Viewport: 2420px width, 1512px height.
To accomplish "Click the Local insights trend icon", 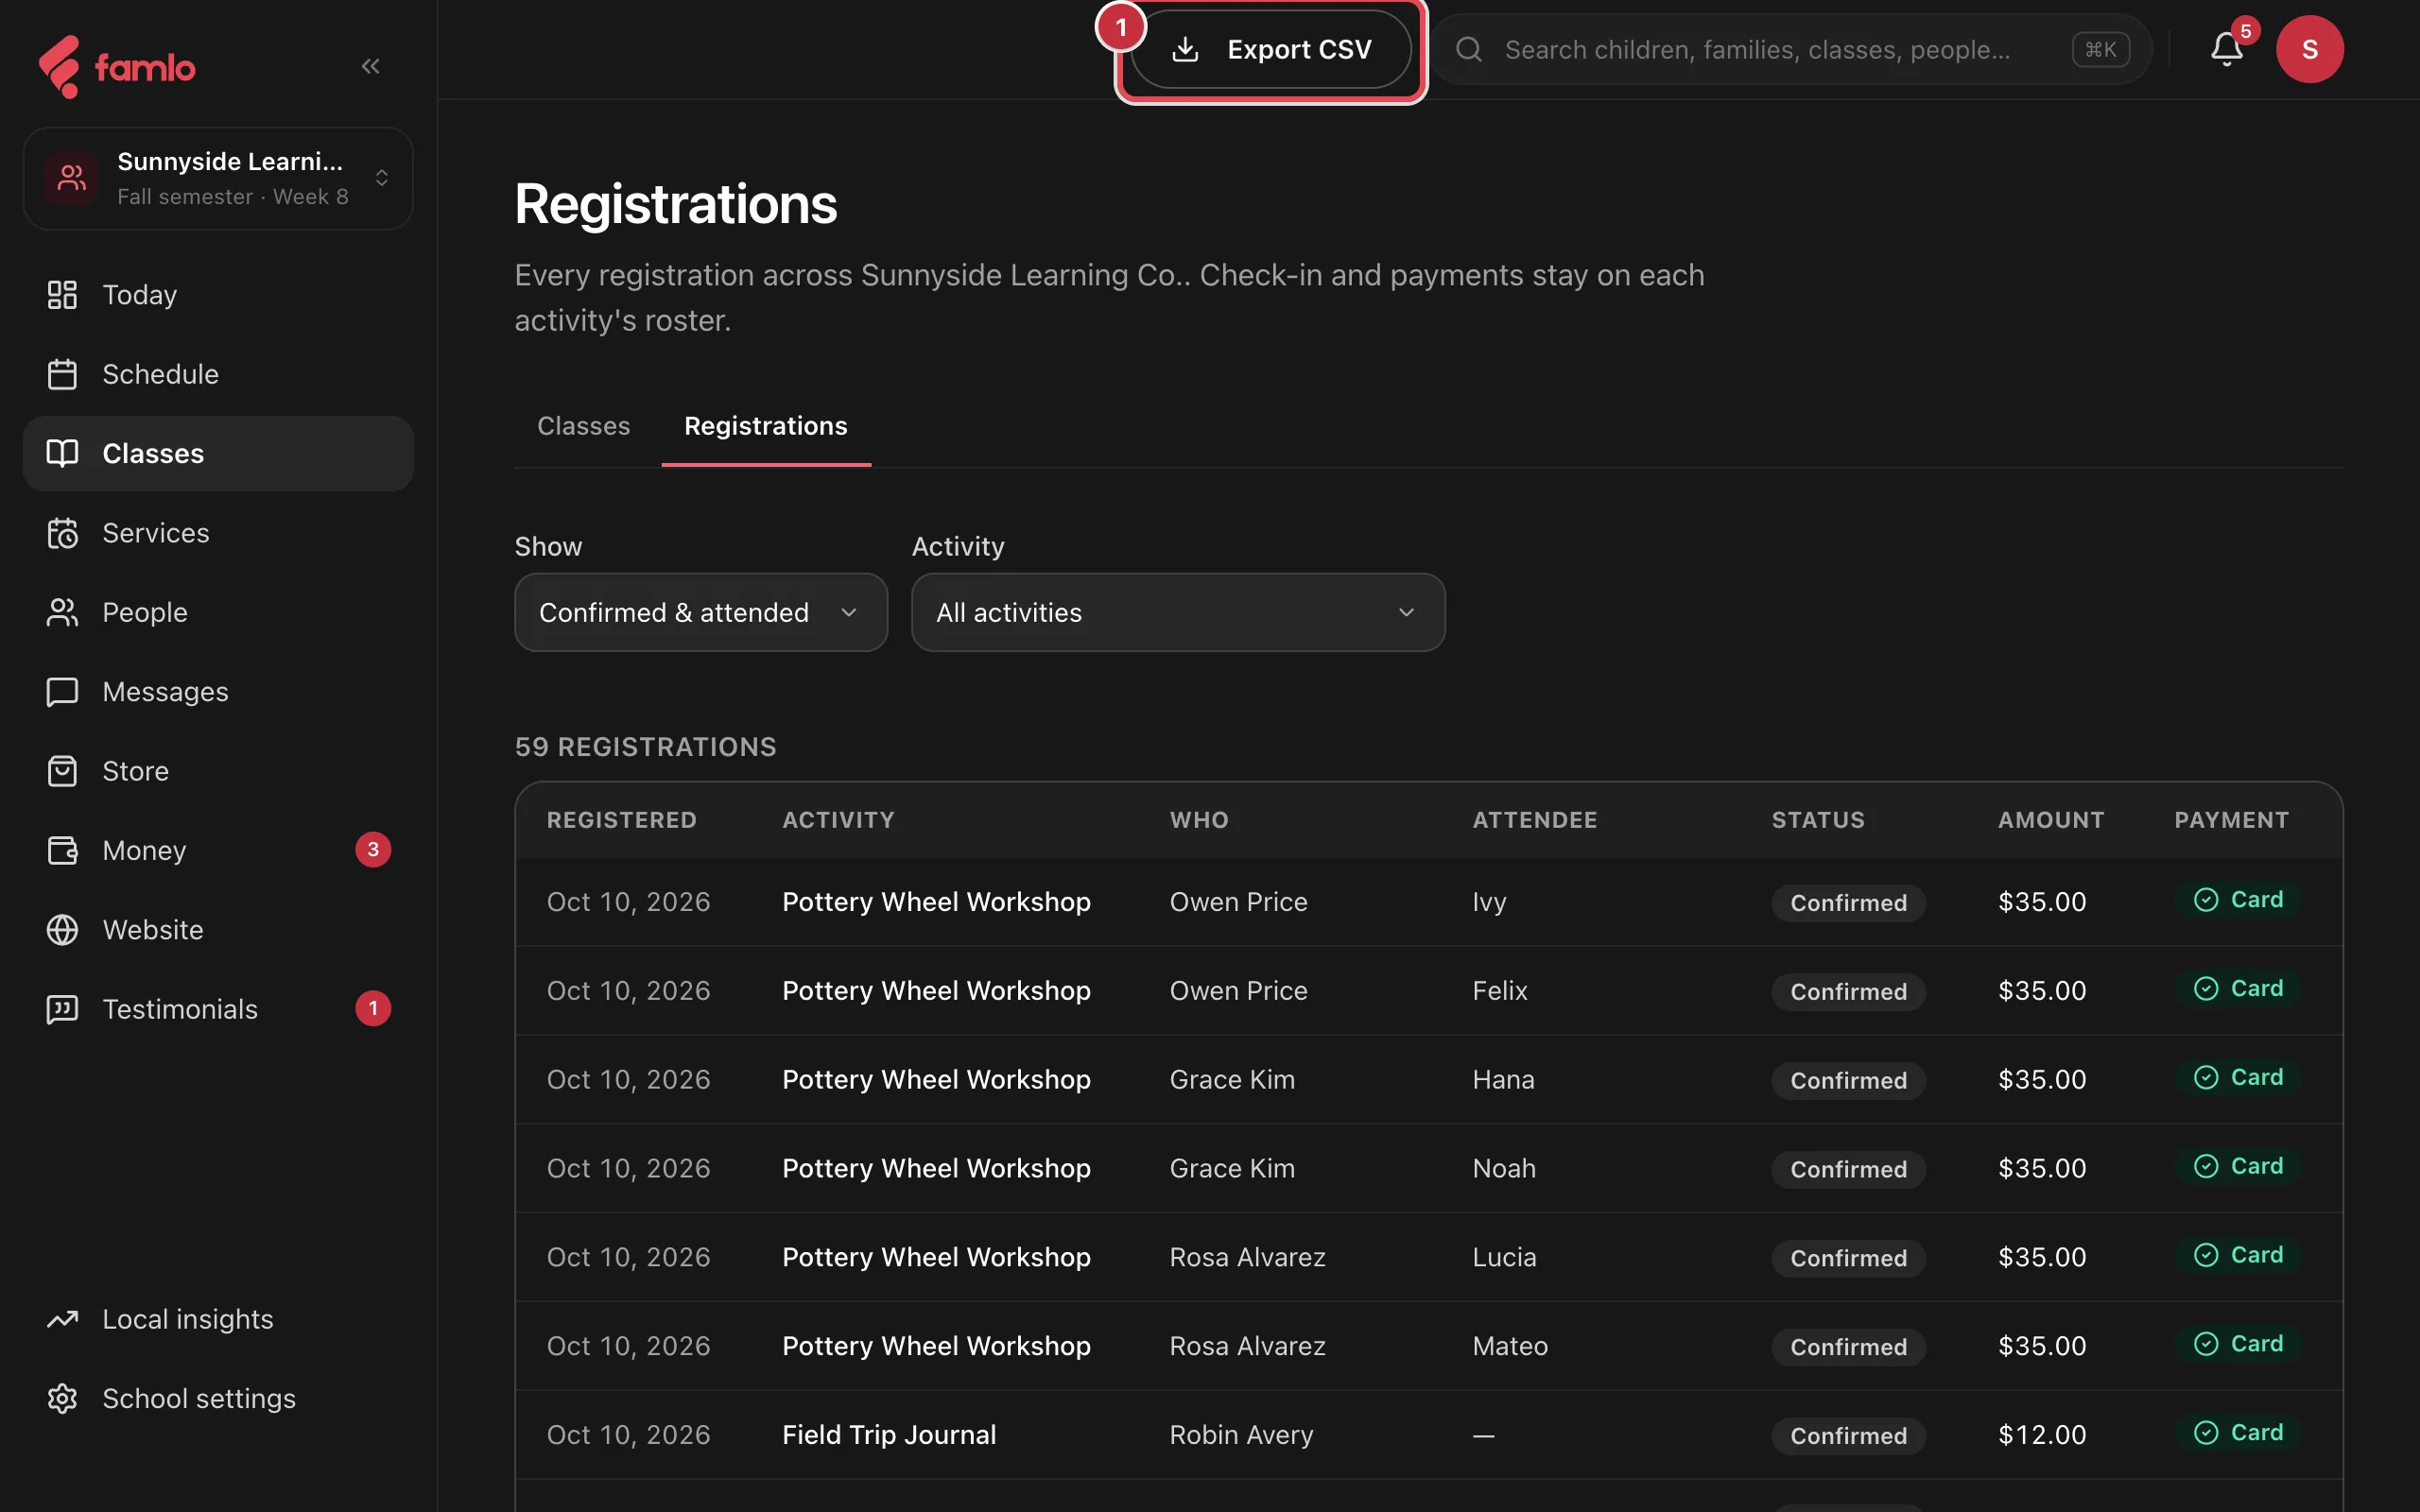I will click(x=62, y=1319).
